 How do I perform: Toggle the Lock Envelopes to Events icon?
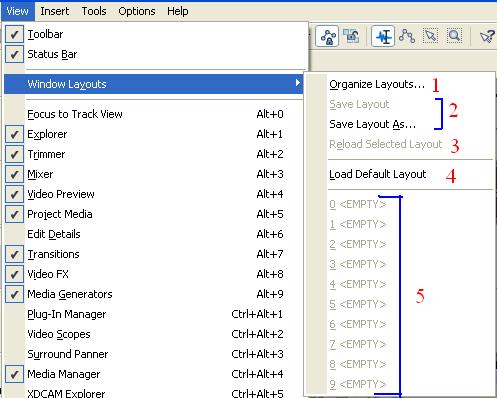[327, 36]
